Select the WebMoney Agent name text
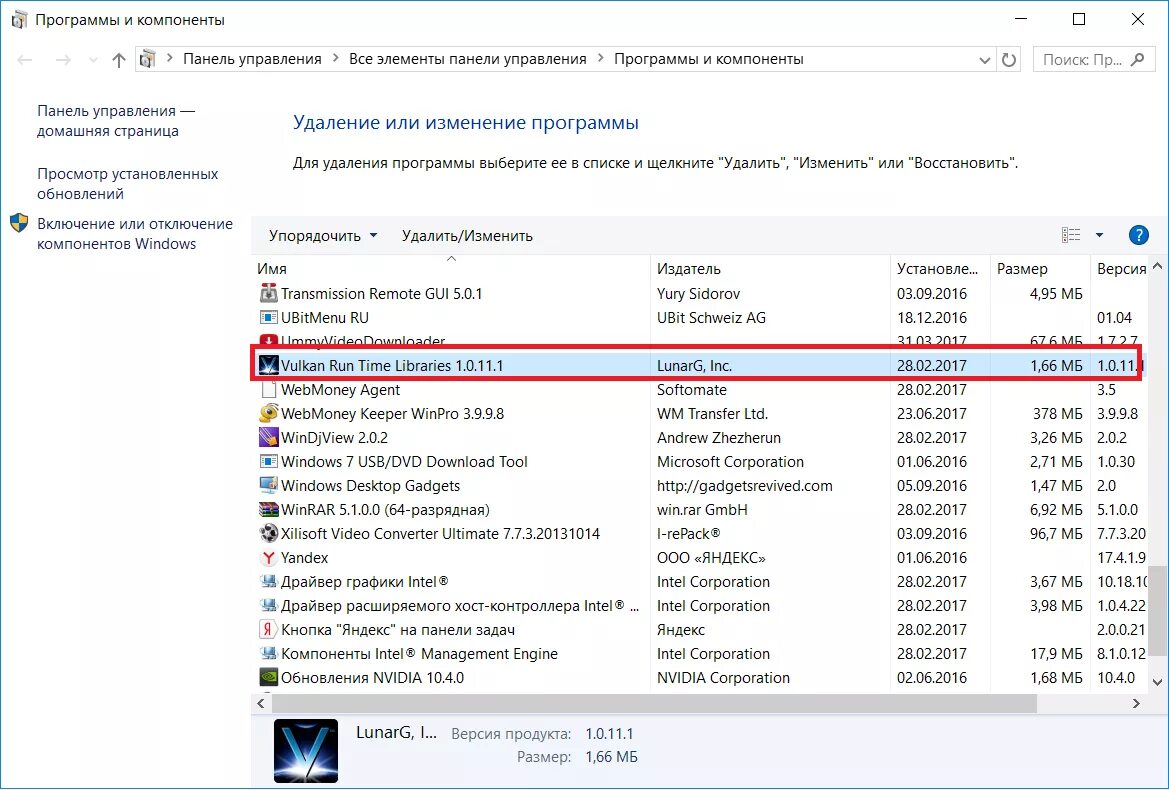The height and width of the screenshot is (790, 1169). 340,390
